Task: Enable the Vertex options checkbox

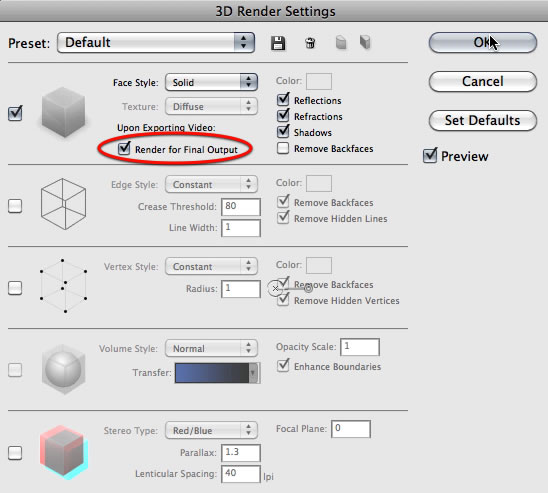Action: [x=15, y=288]
